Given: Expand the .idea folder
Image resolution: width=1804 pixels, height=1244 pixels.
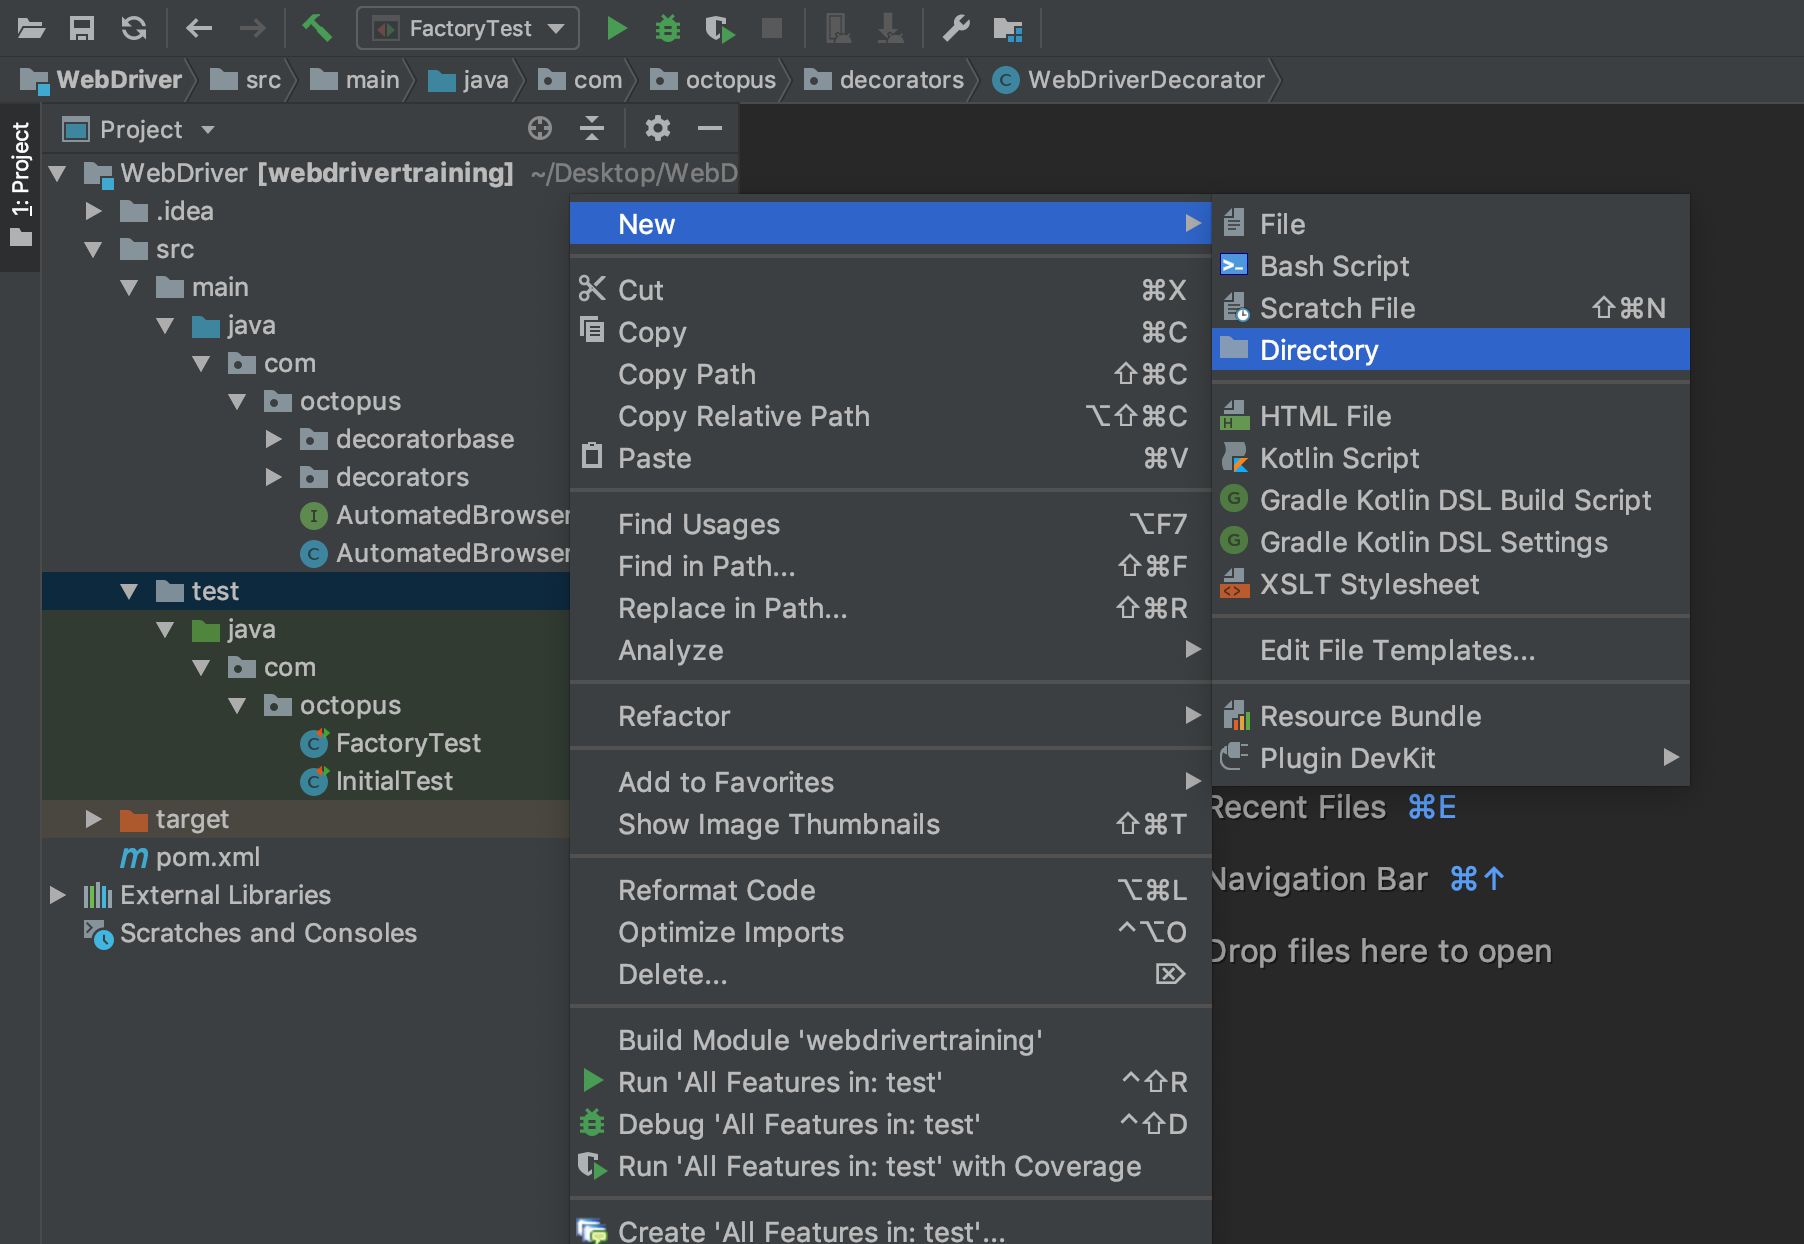Looking at the screenshot, I should [x=94, y=211].
